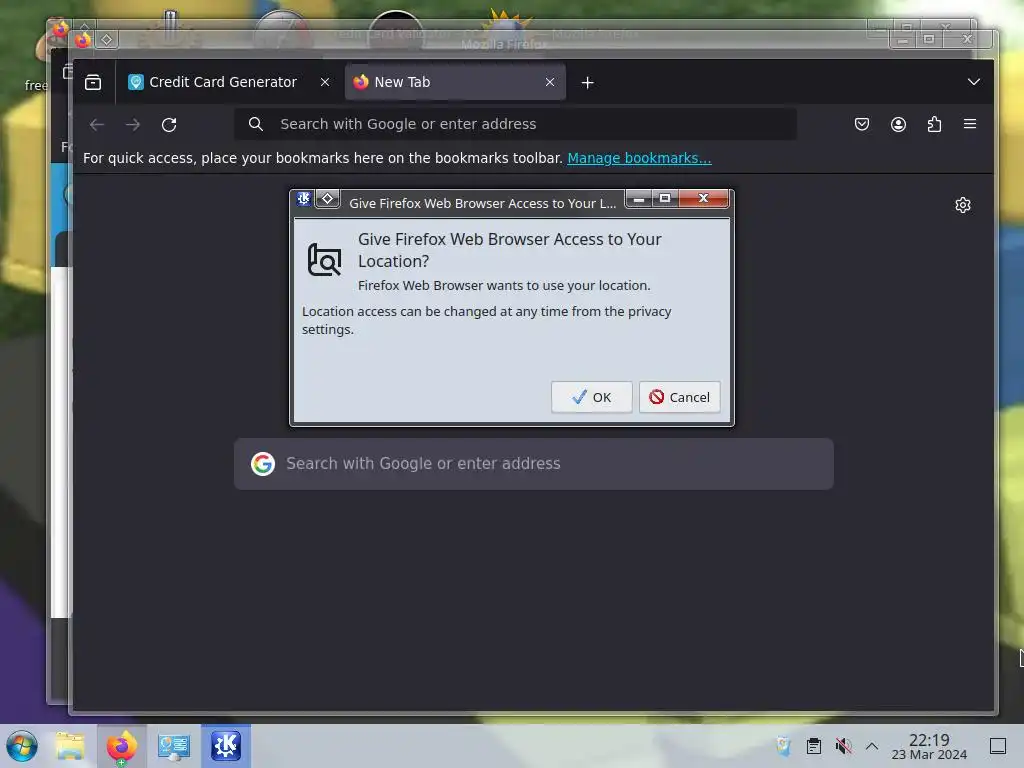The width and height of the screenshot is (1024, 768).
Task: Maximize the front Firefox window
Action: pyautogui.click(x=929, y=40)
